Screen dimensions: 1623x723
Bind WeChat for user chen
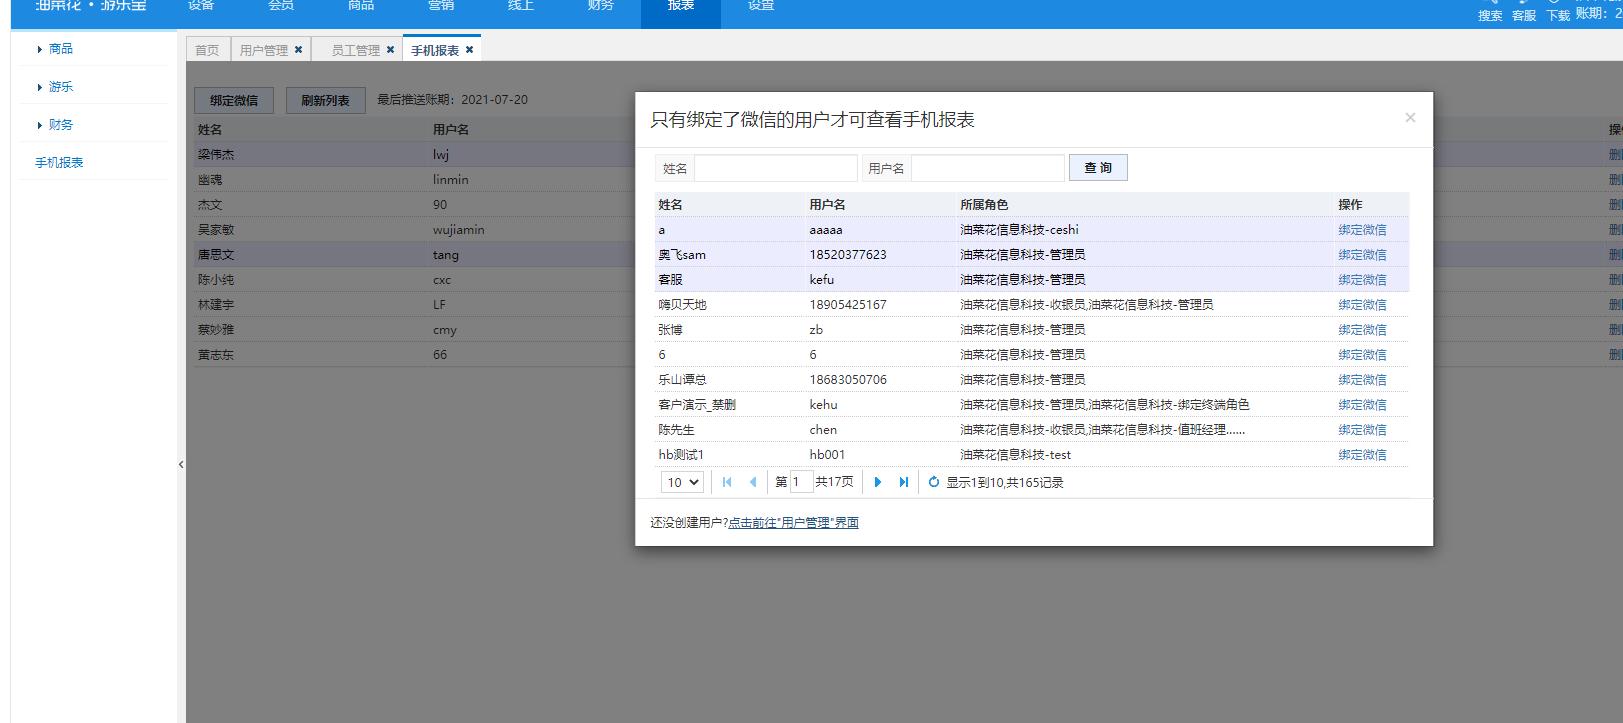(x=1362, y=429)
